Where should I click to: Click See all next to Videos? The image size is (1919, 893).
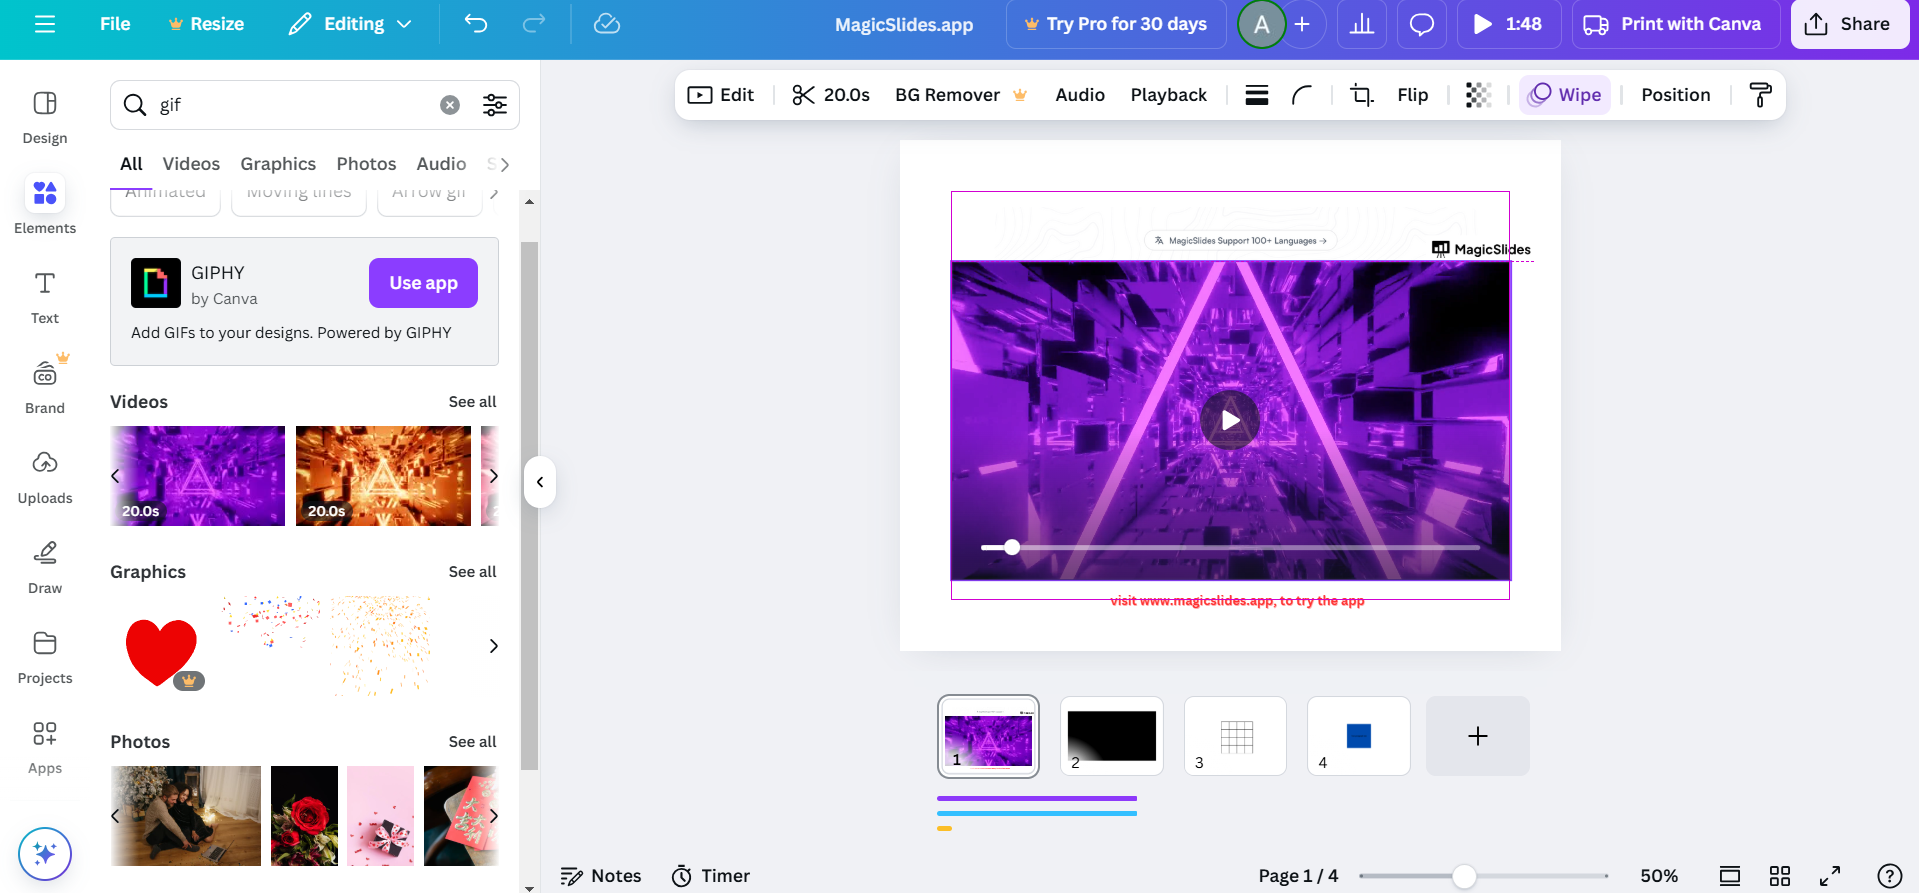tap(472, 402)
